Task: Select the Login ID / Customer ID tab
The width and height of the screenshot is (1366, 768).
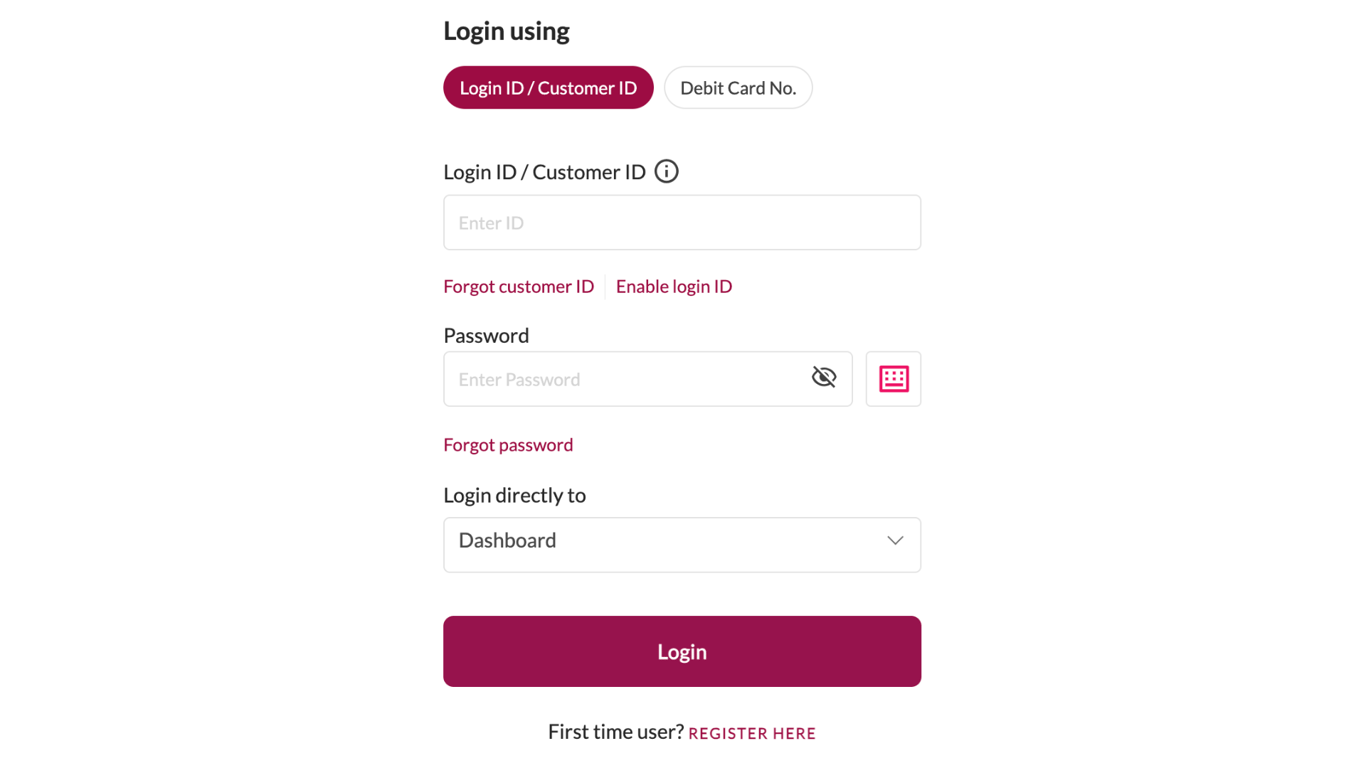Action: (x=548, y=88)
